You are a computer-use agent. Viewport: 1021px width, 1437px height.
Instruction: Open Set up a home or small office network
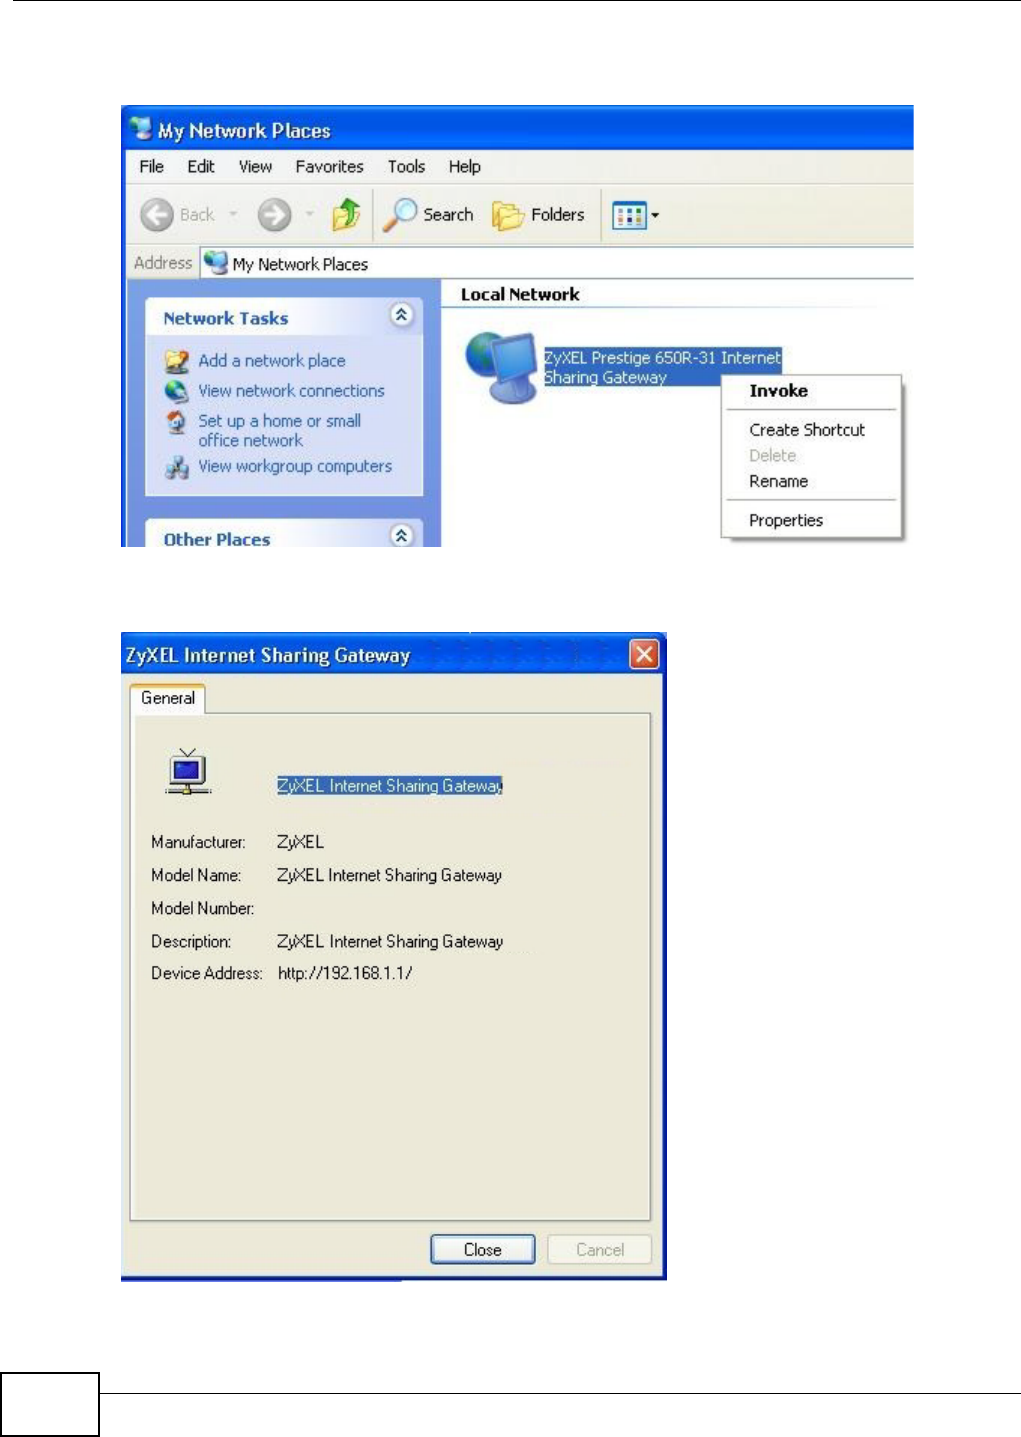coord(279,431)
